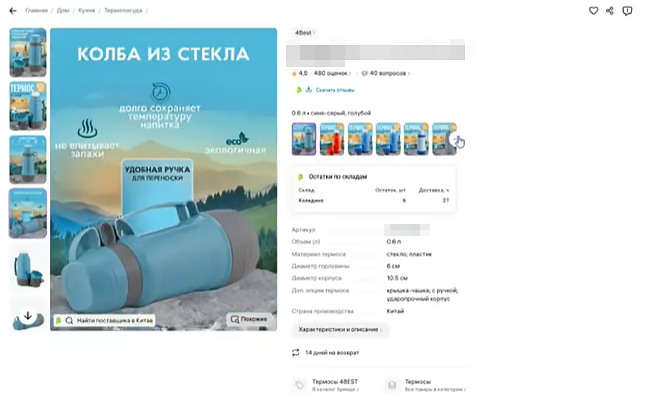Click the 0.6 л volume value

tap(394, 242)
